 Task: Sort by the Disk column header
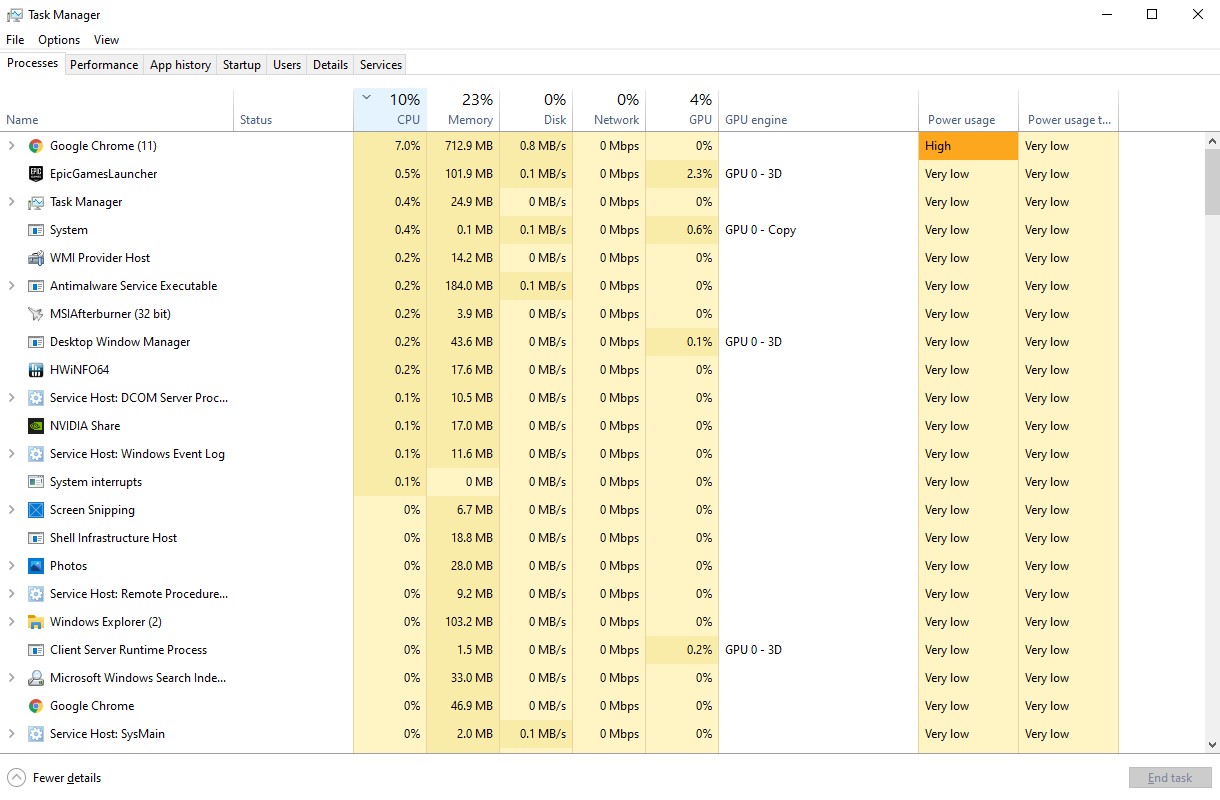tap(536, 110)
